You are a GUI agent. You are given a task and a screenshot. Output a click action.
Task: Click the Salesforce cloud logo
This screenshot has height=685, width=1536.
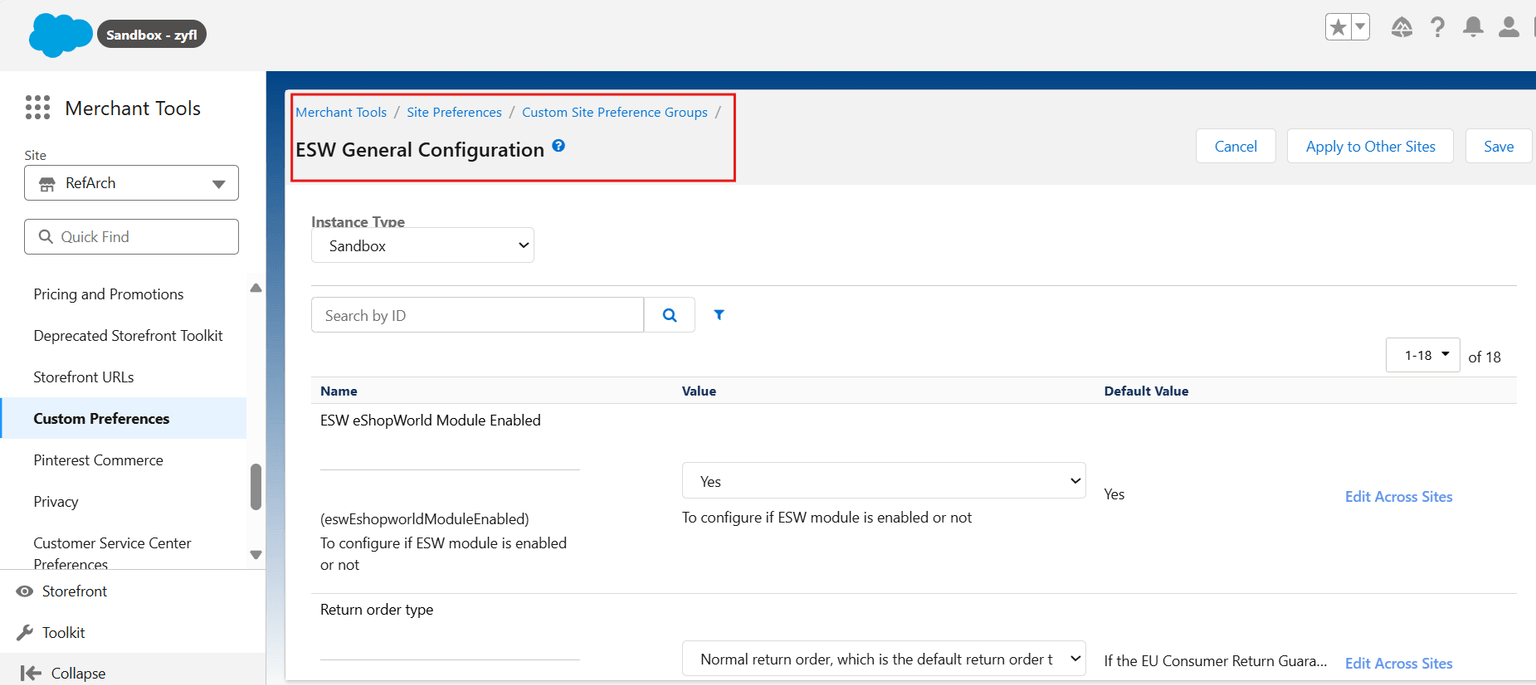(x=61, y=35)
